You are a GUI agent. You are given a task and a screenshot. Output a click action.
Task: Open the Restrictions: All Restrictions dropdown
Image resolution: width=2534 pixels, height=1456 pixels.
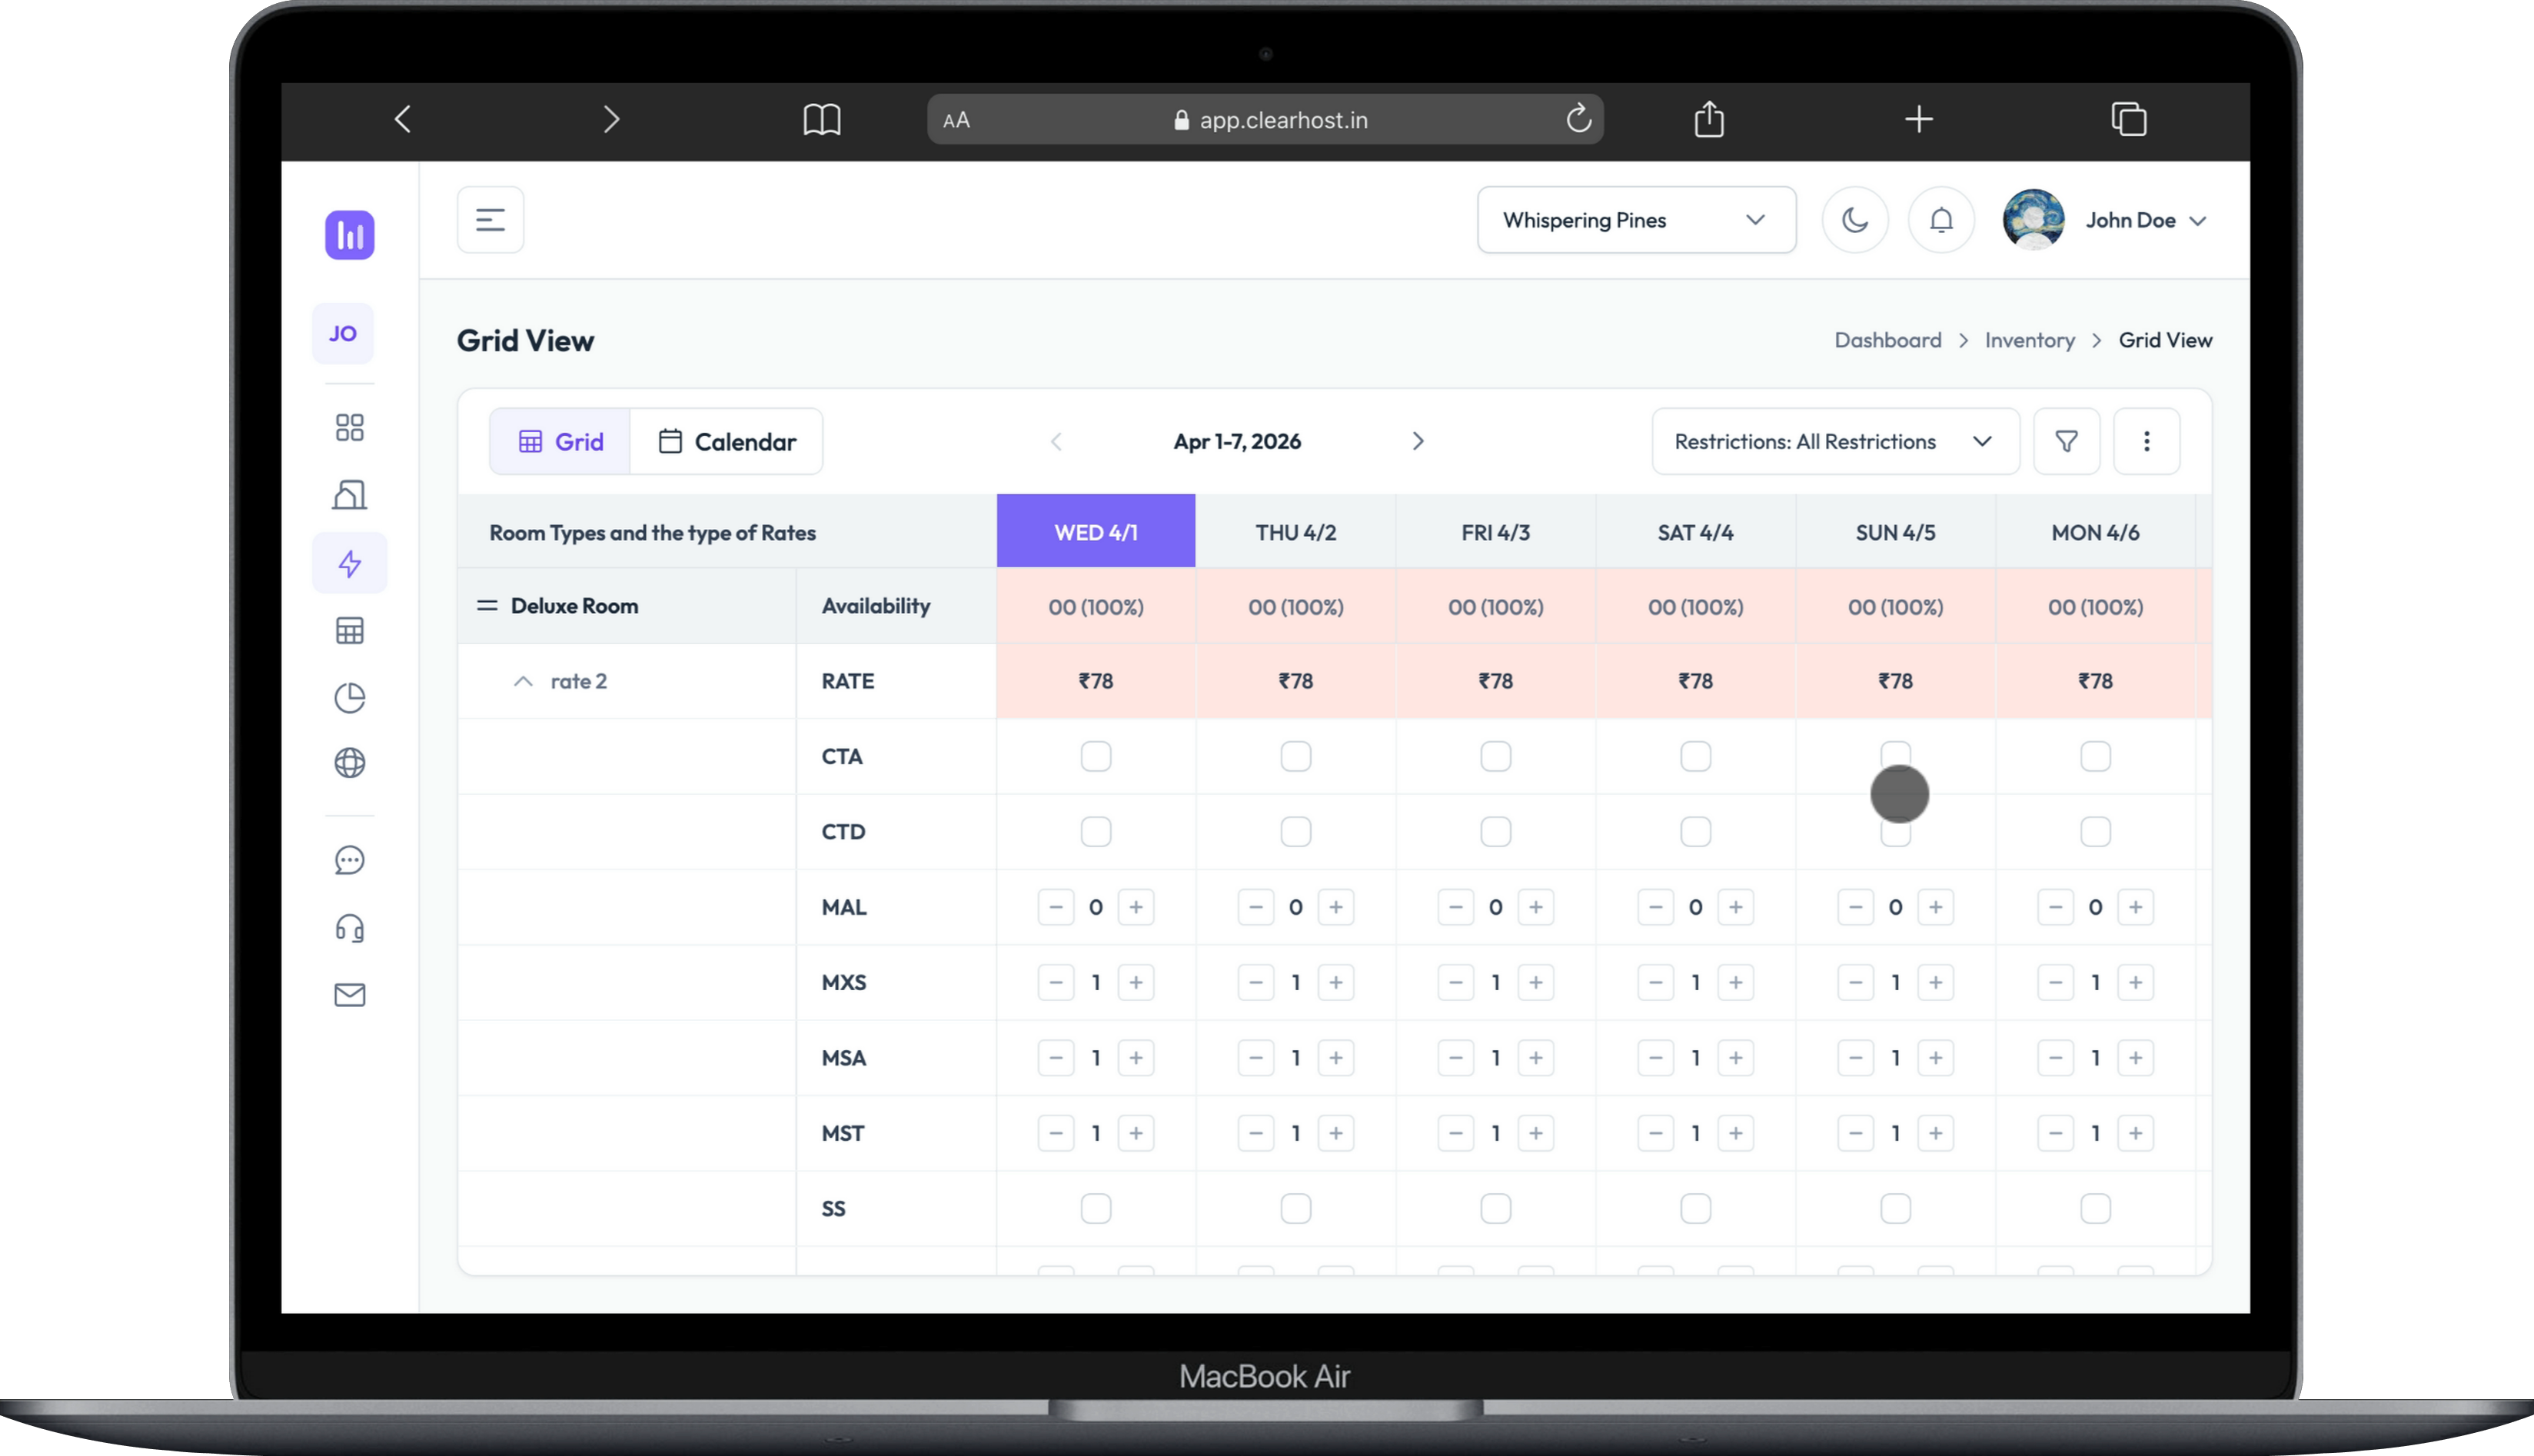click(1834, 441)
